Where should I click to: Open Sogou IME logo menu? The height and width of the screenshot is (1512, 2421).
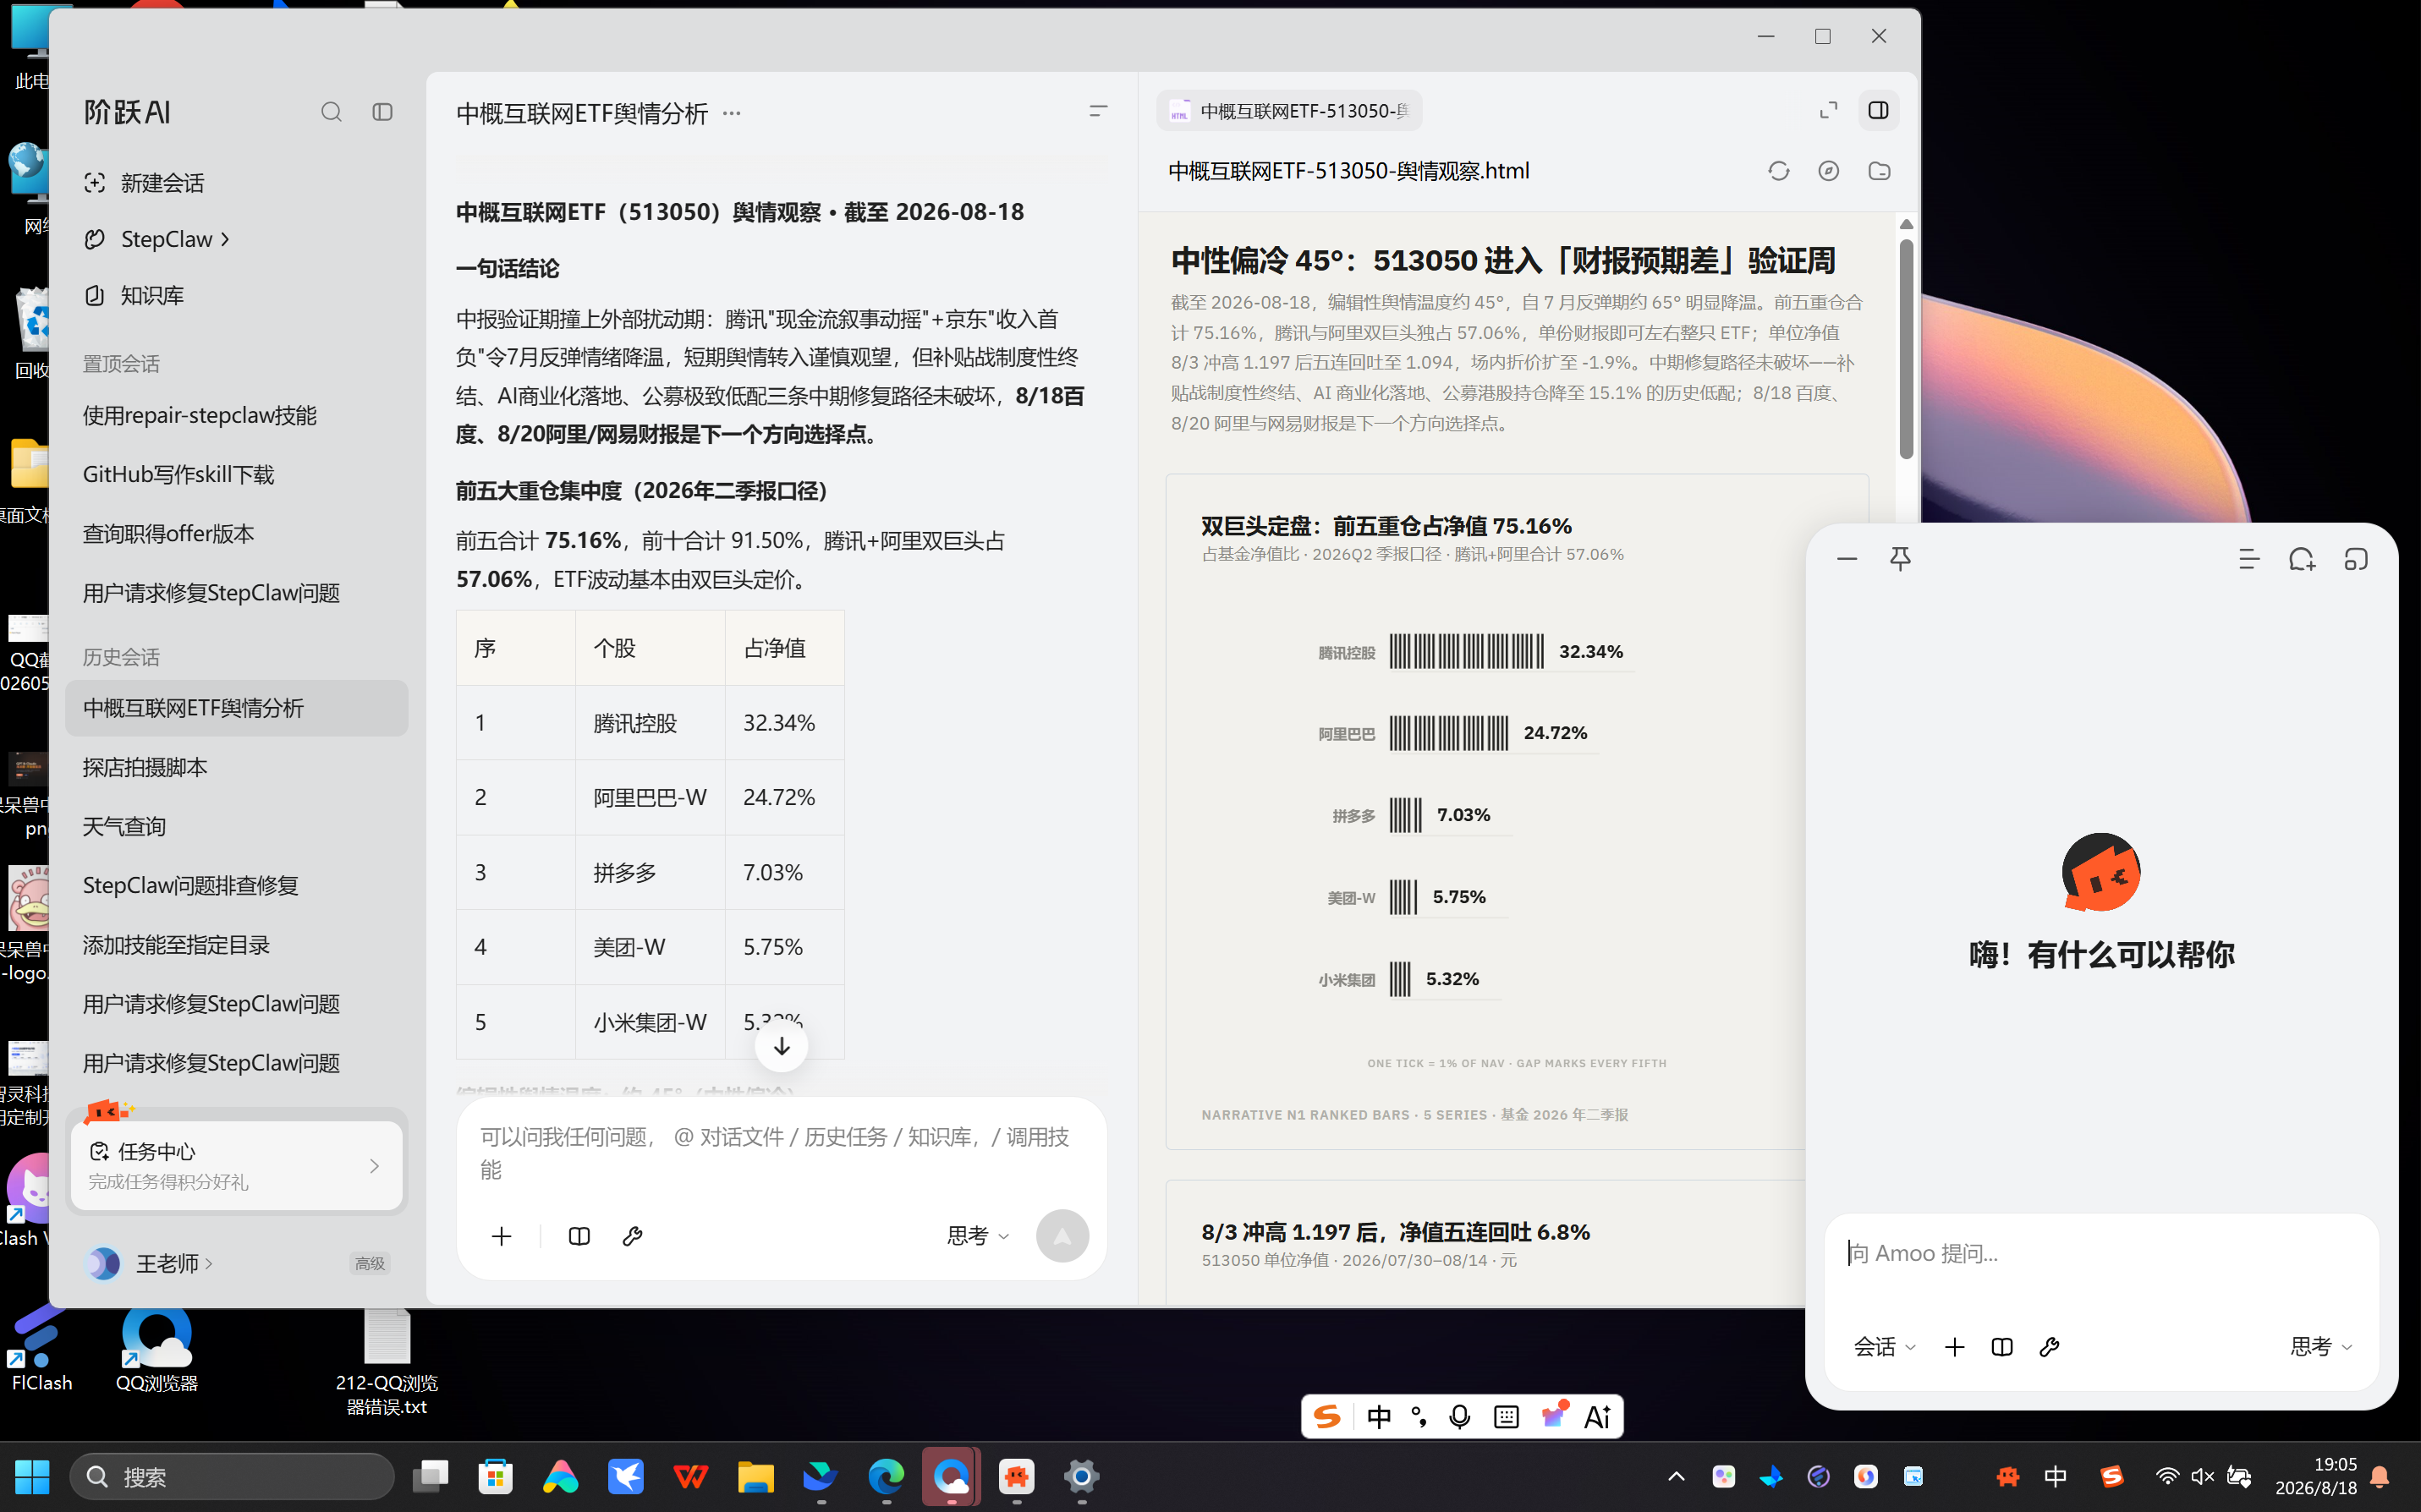[x=1327, y=1417]
